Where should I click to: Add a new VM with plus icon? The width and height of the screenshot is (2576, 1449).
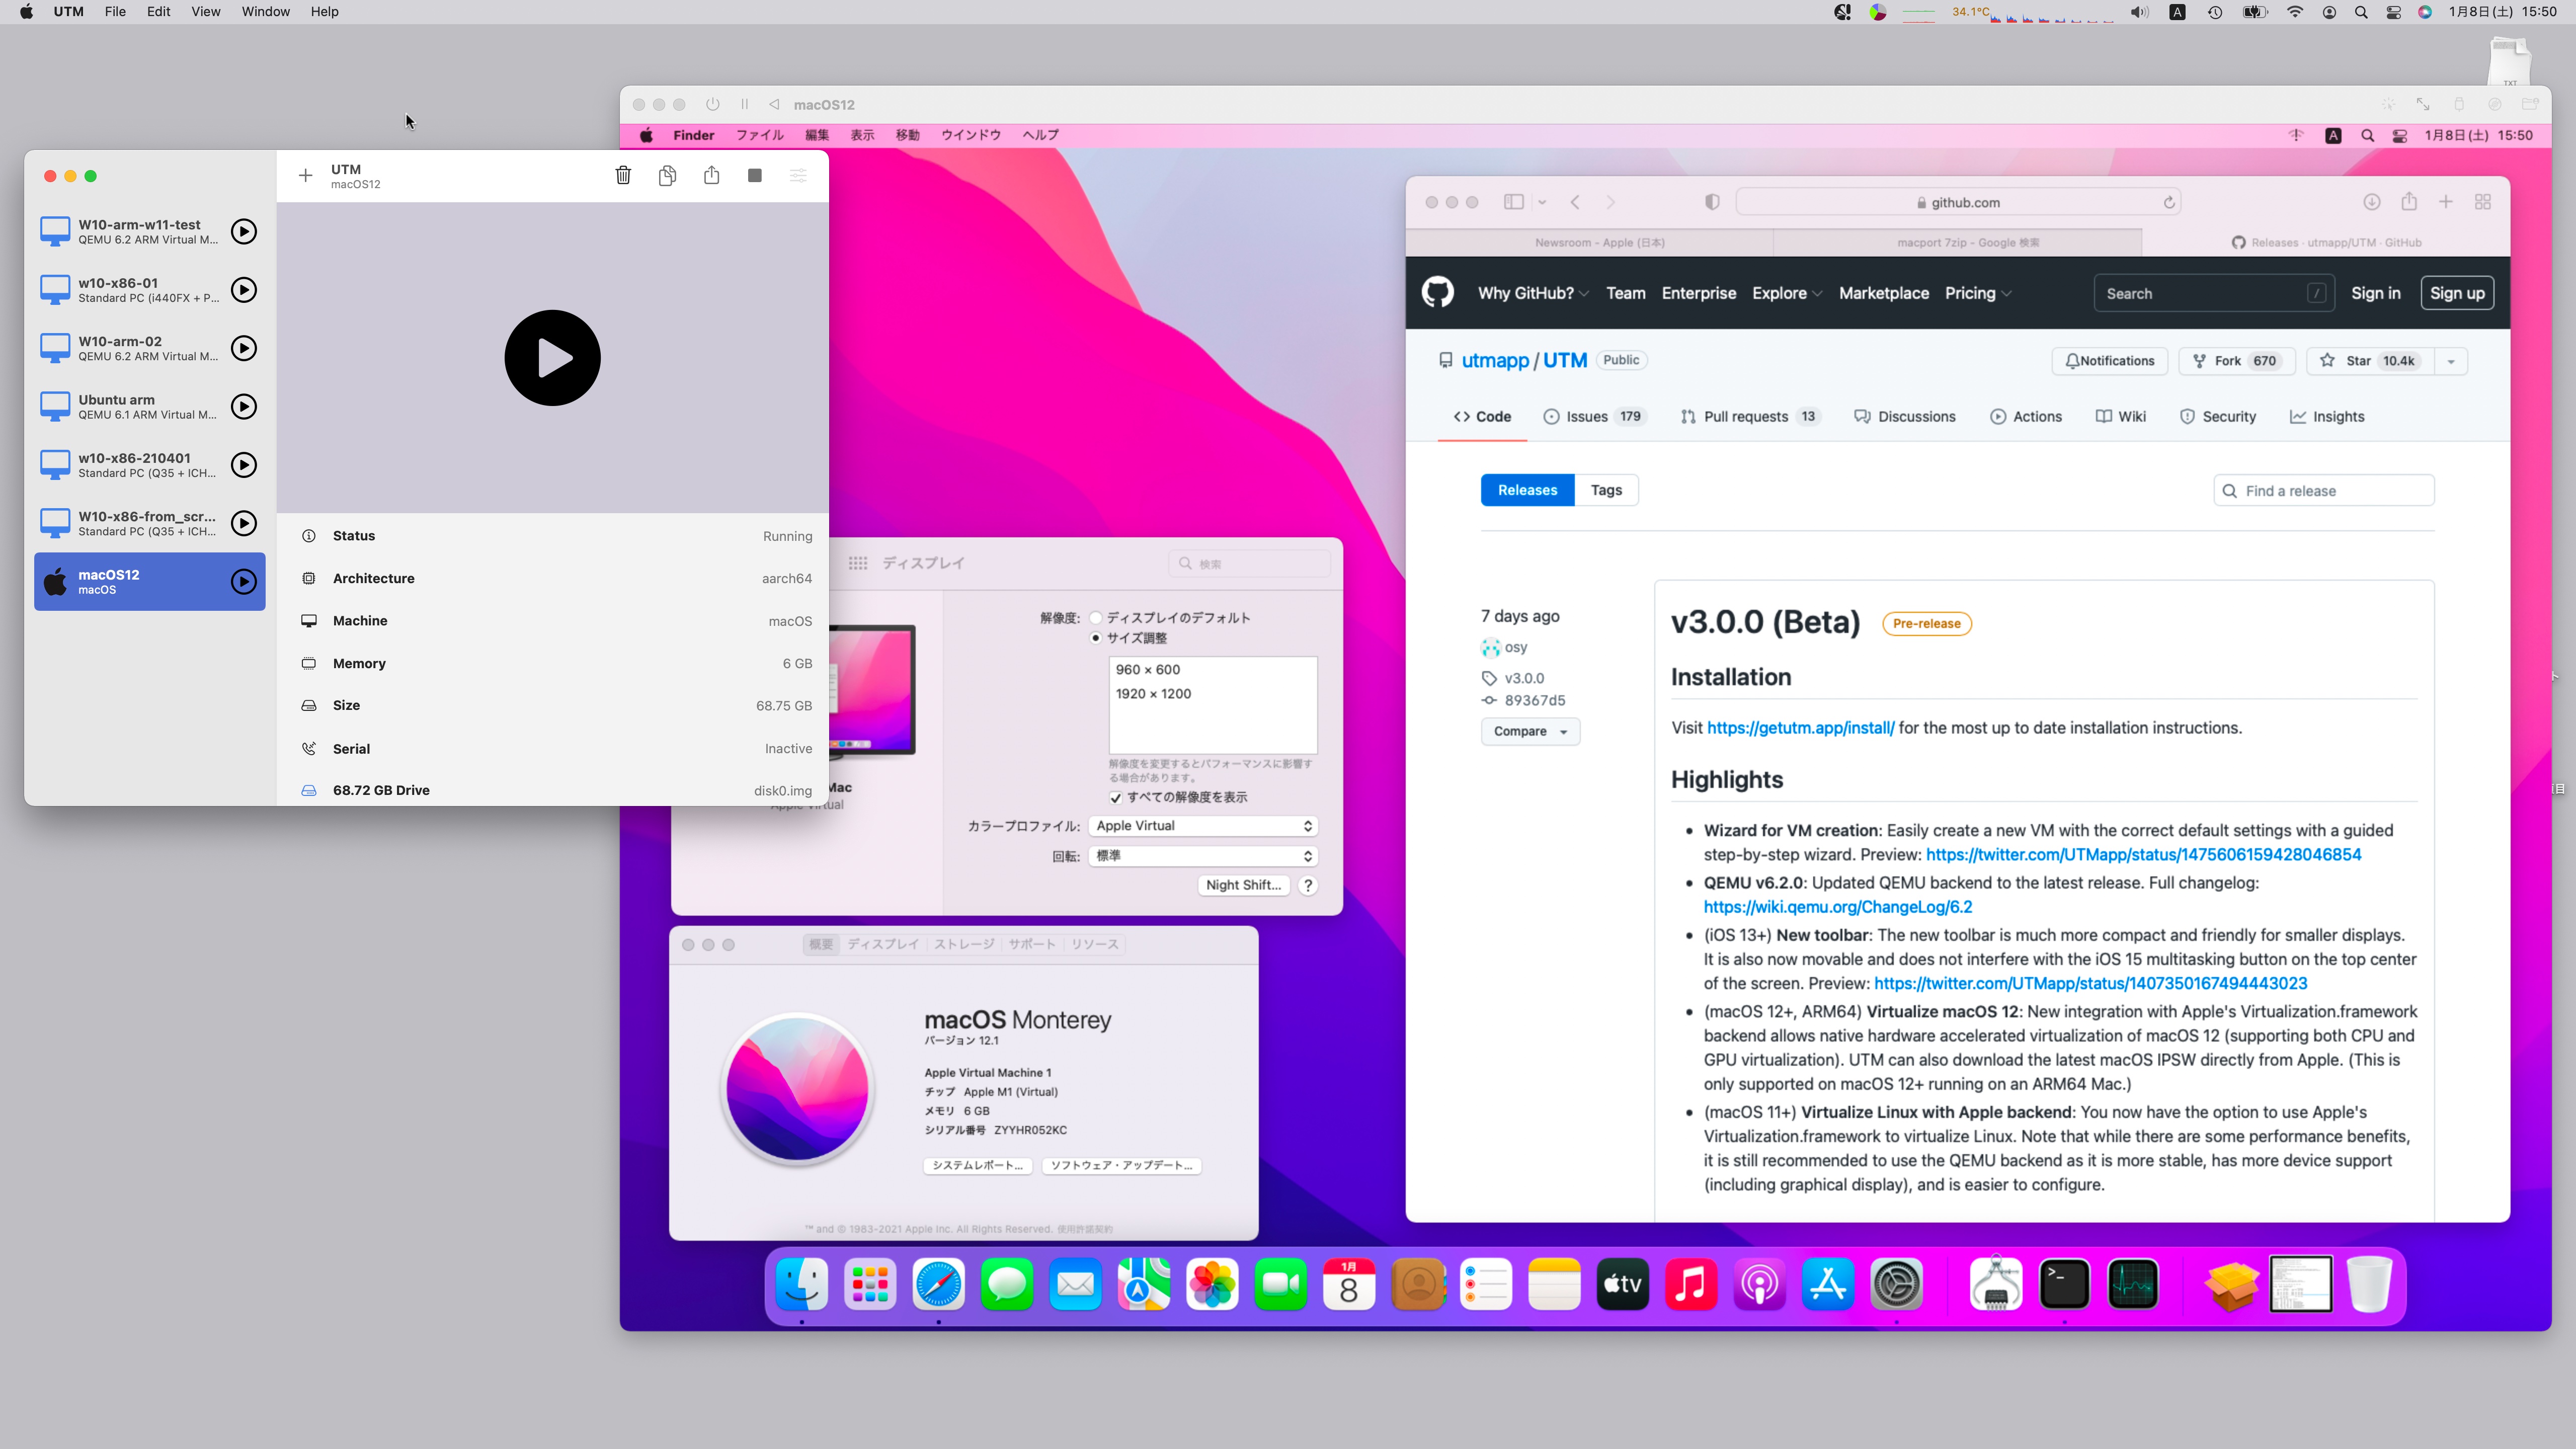[x=305, y=175]
